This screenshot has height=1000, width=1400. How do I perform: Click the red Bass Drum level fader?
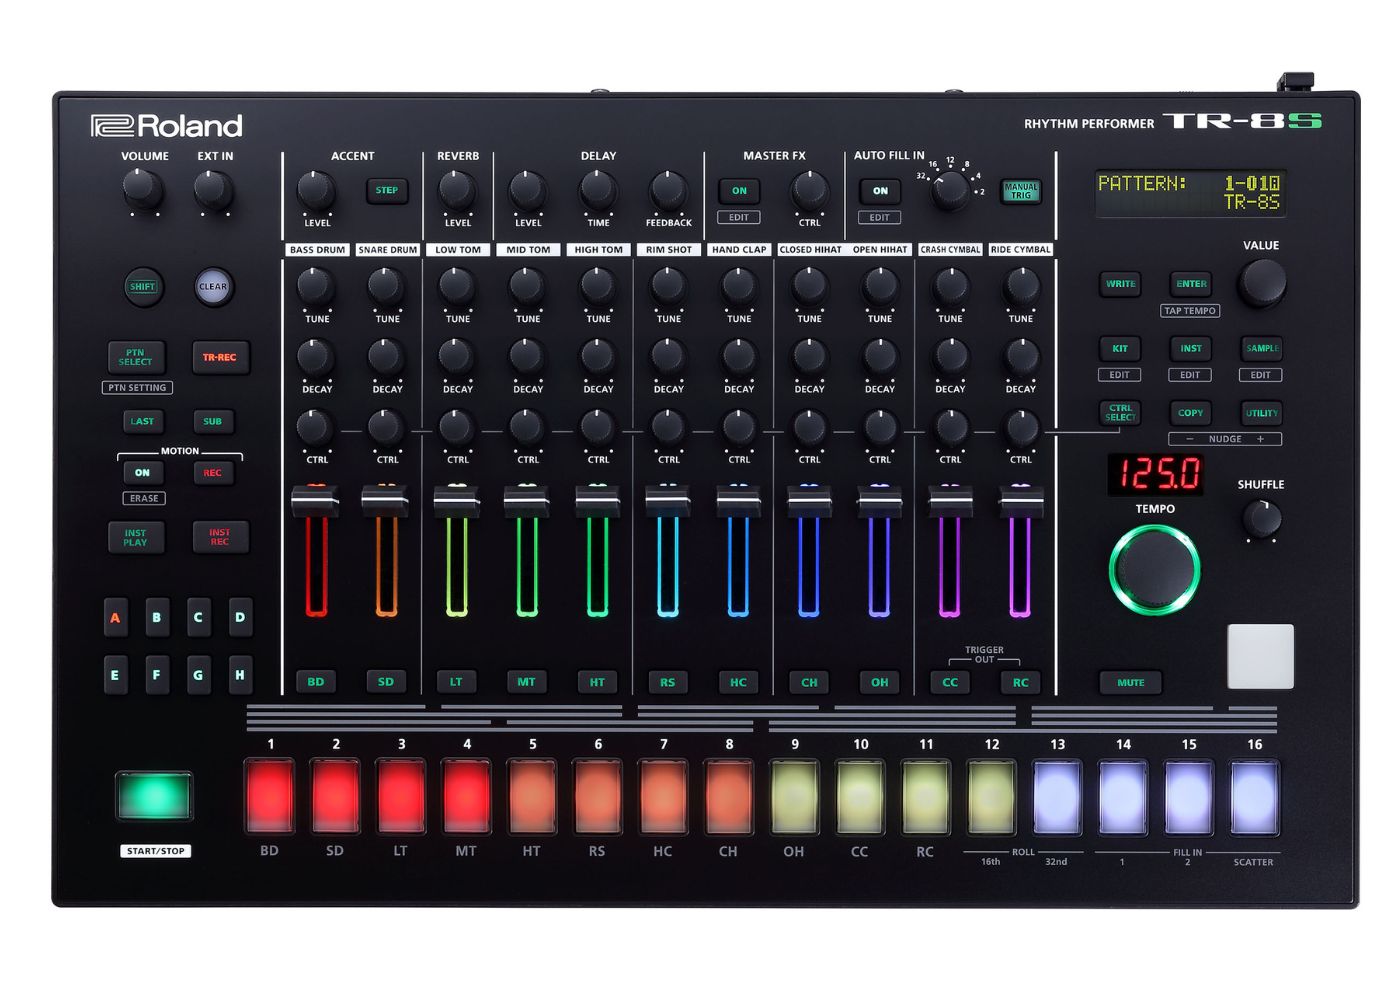(316, 500)
